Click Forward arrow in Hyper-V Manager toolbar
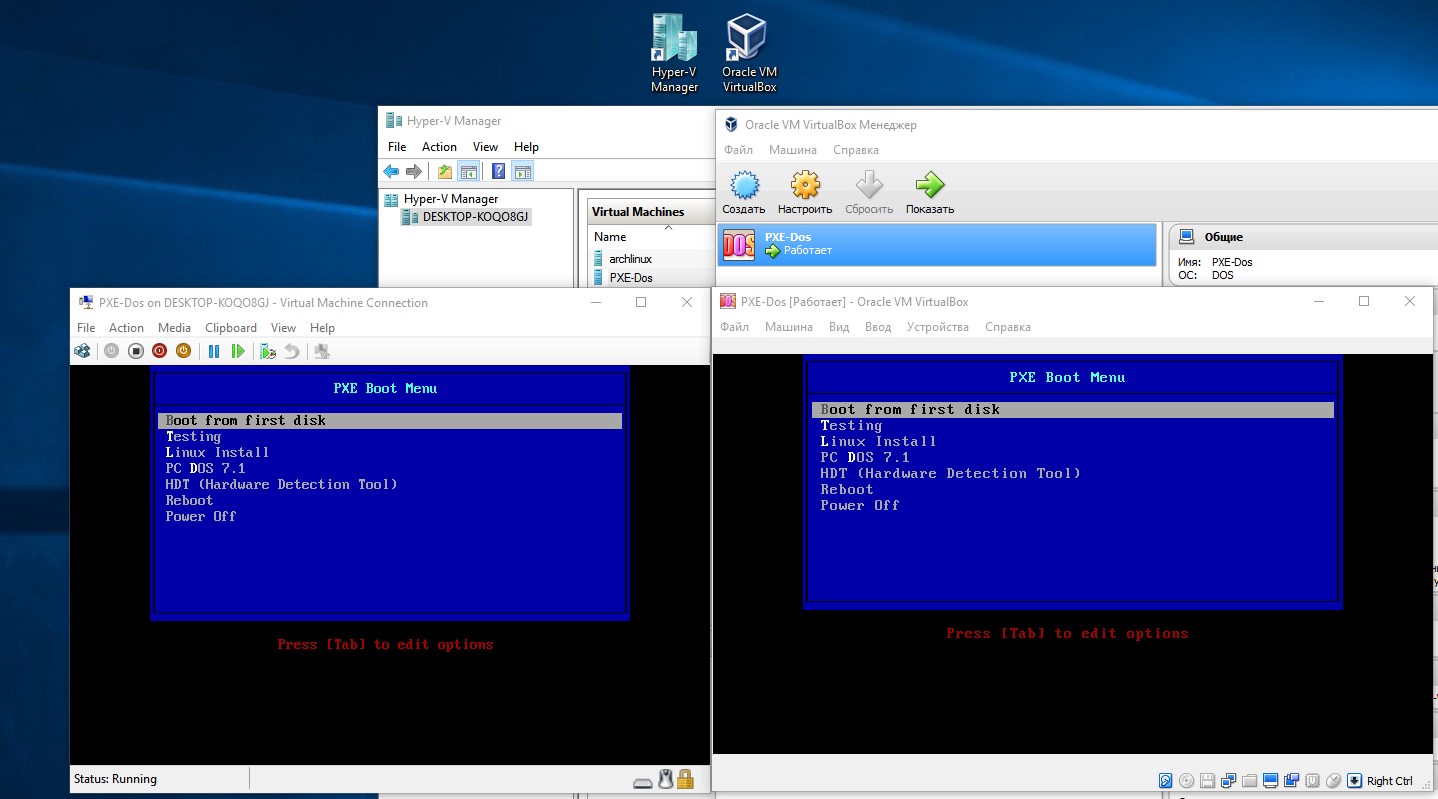 [413, 172]
